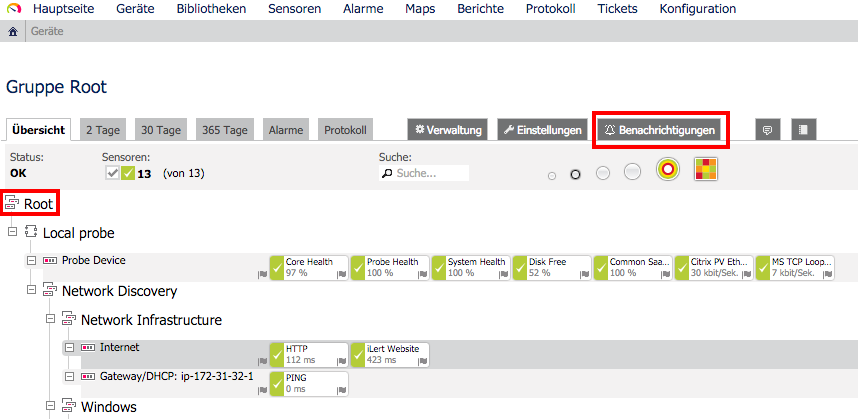Open the Sensoren menu

pos(294,9)
